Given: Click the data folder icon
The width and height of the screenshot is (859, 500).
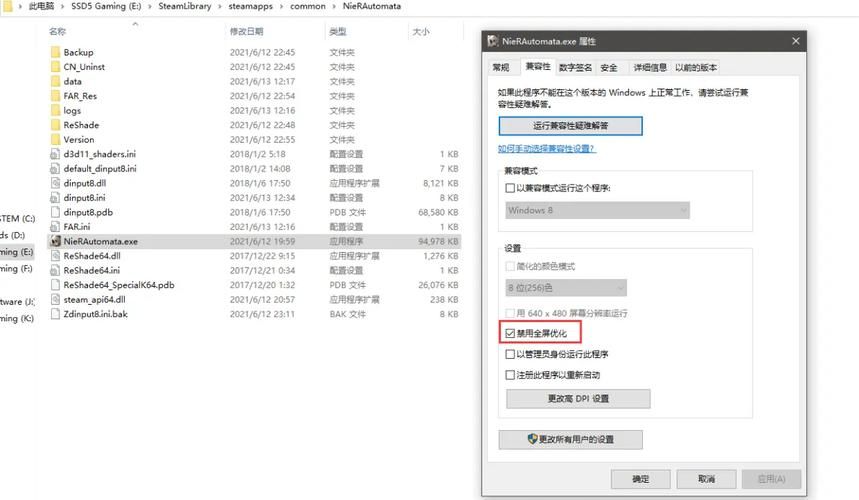Looking at the screenshot, I should coord(55,81).
